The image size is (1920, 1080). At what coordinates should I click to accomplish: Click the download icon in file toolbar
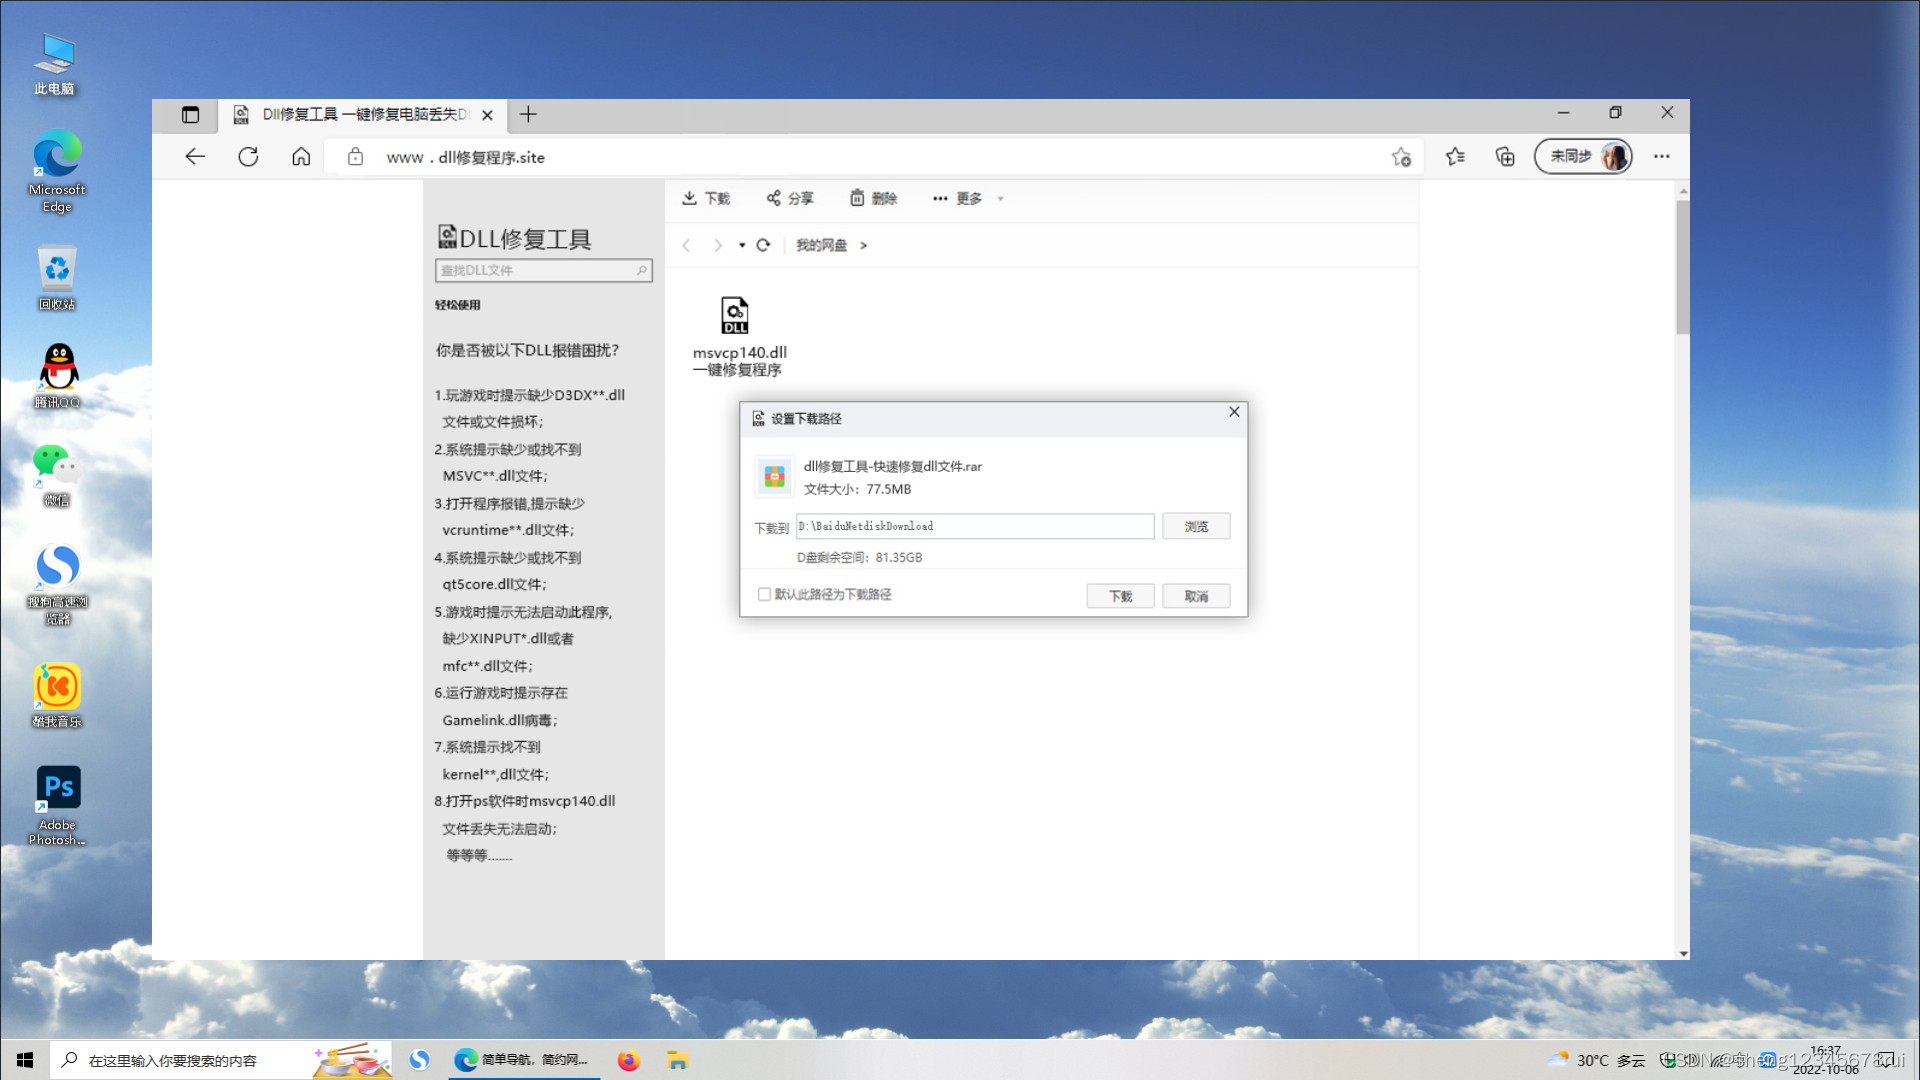click(x=690, y=198)
